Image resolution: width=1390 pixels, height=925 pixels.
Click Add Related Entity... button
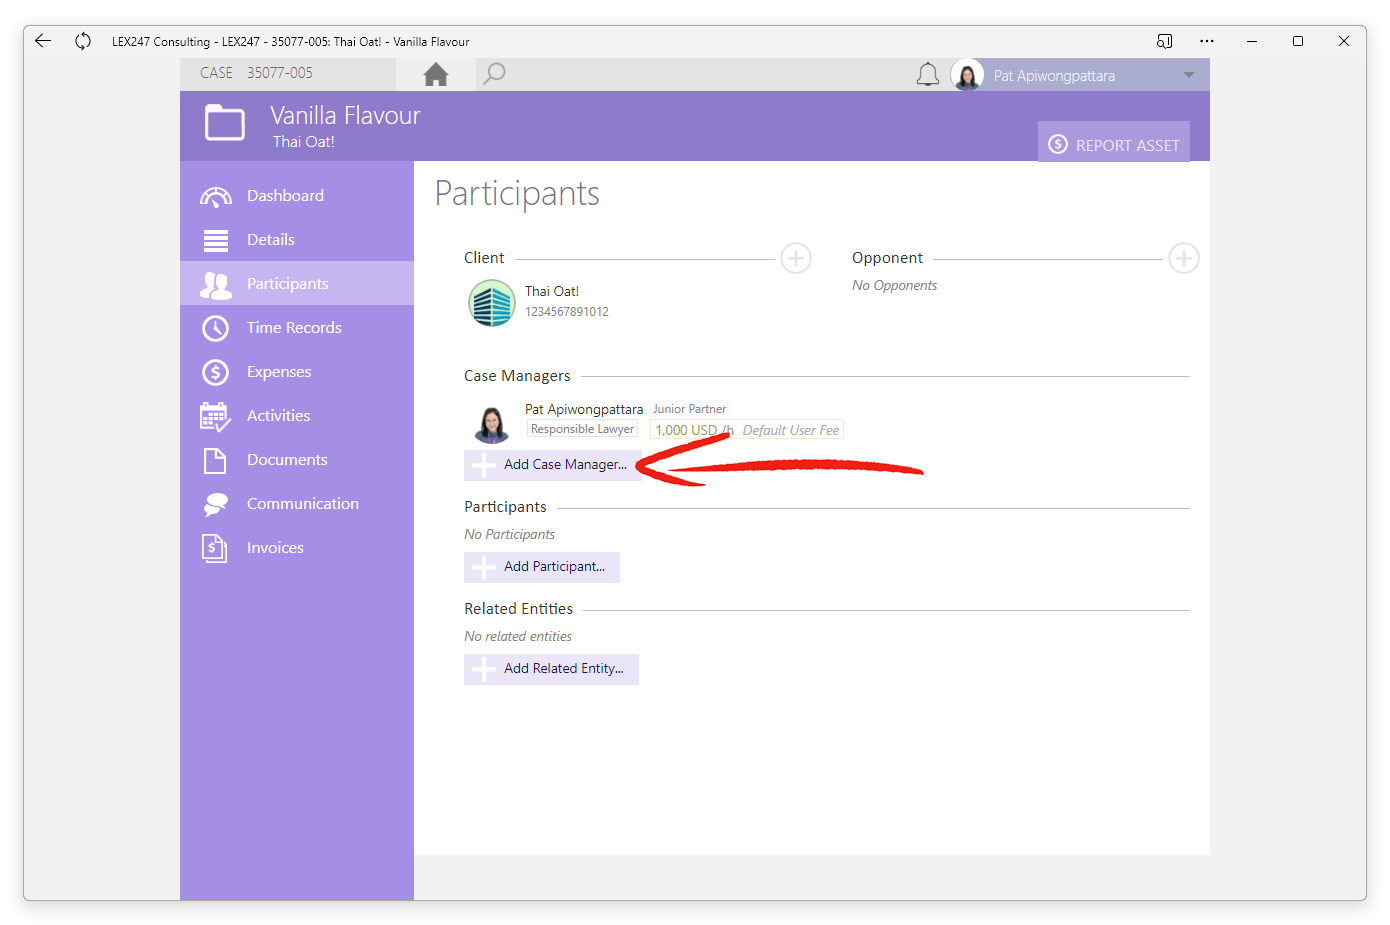551,669
